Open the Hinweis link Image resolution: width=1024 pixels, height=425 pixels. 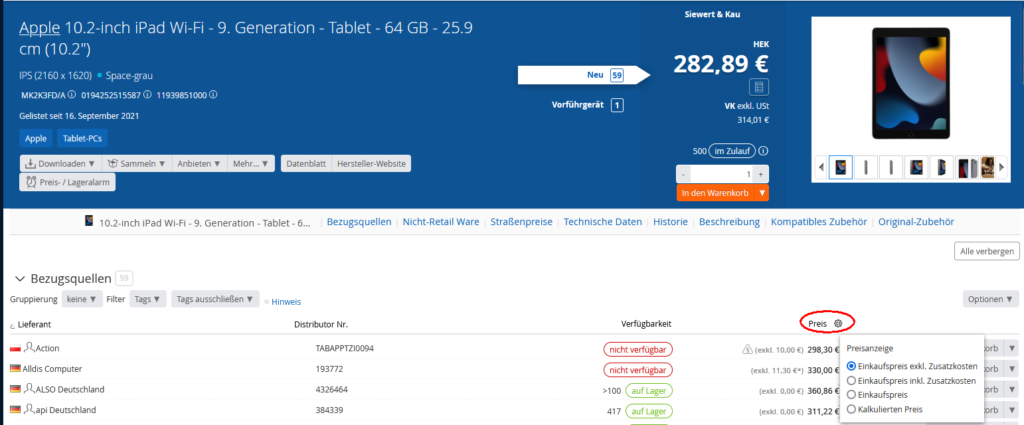(286, 302)
